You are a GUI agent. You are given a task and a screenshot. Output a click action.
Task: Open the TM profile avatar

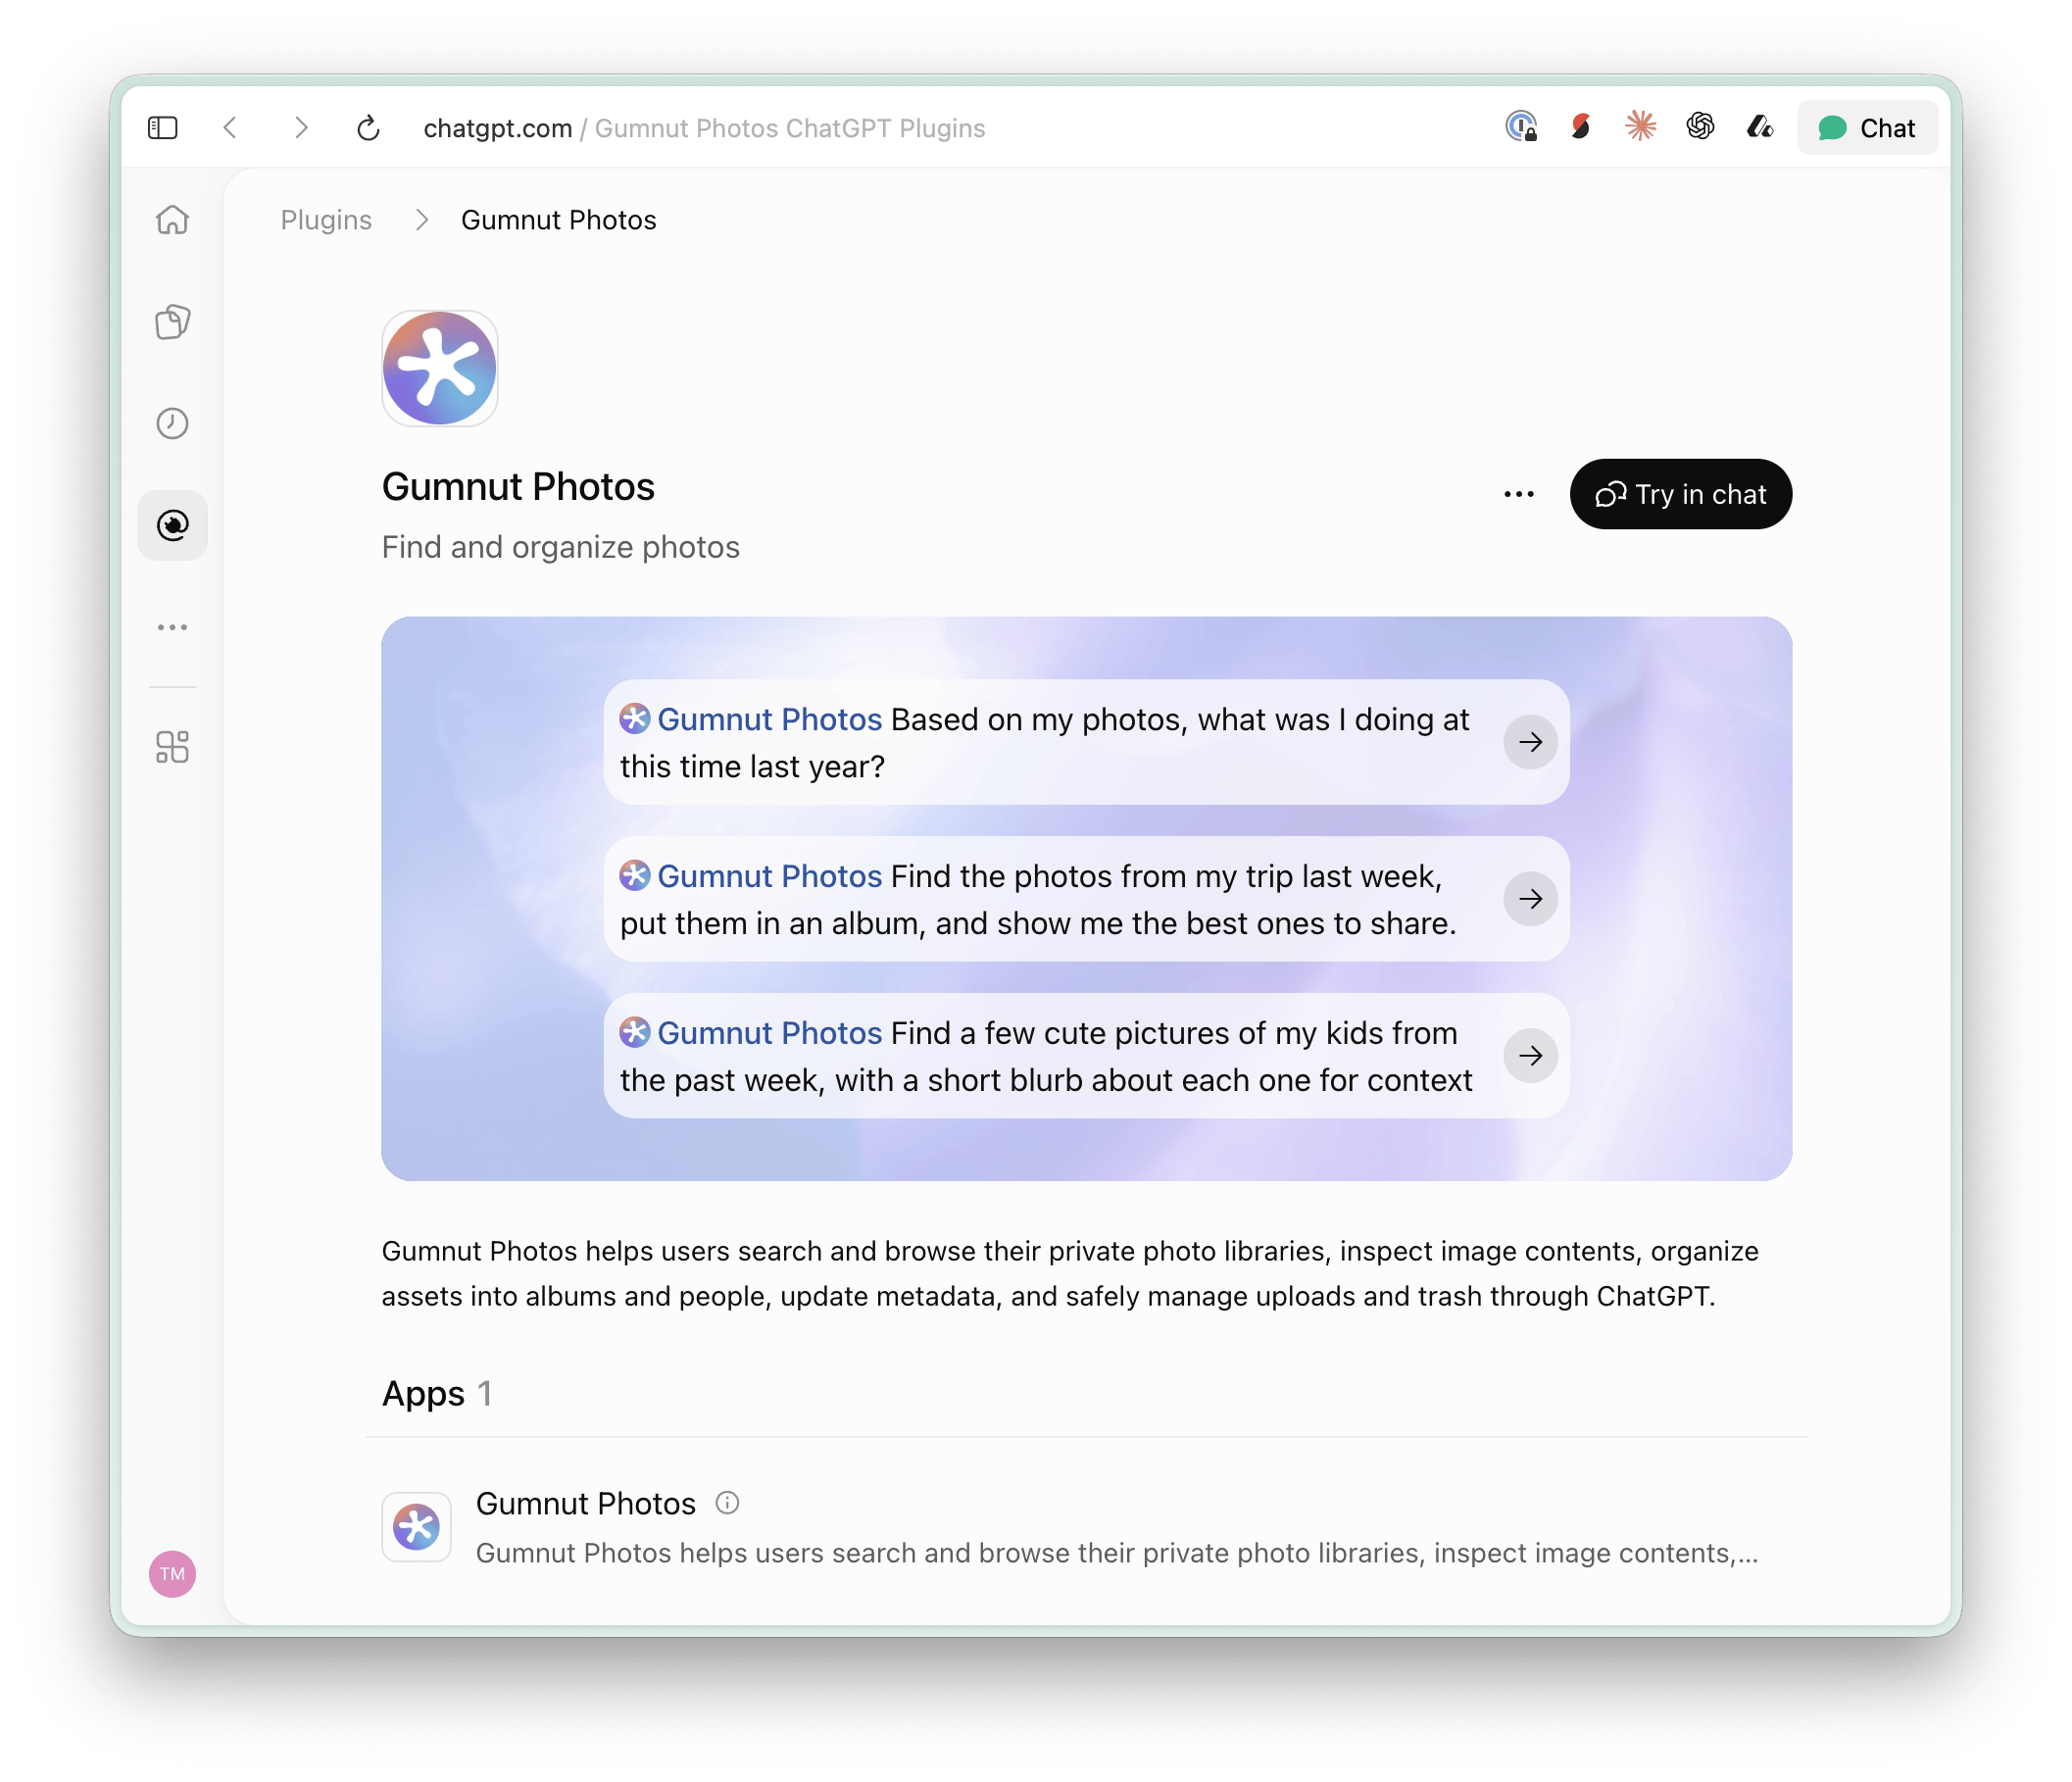[172, 1574]
